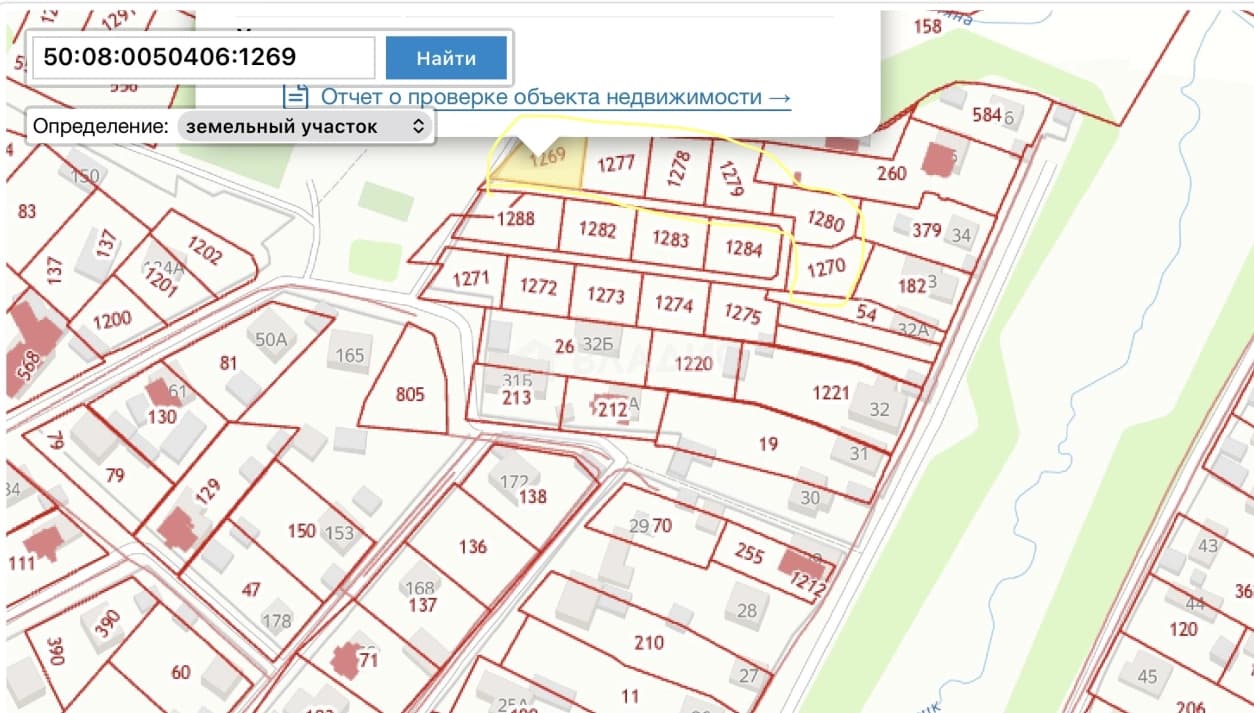Image resolution: width=1254 pixels, height=713 pixels.
Task: Click parcel 213 on the map
Action: pyautogui.click(x=516, y=398)
